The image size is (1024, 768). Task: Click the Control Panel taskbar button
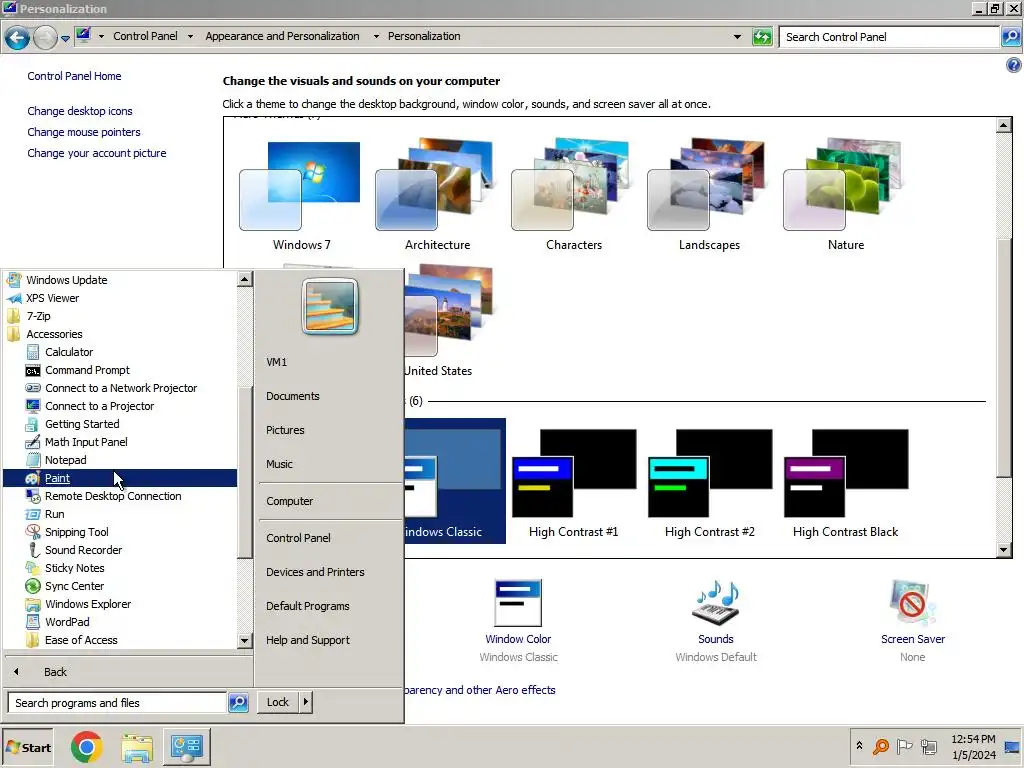click(x=187, y=747)
